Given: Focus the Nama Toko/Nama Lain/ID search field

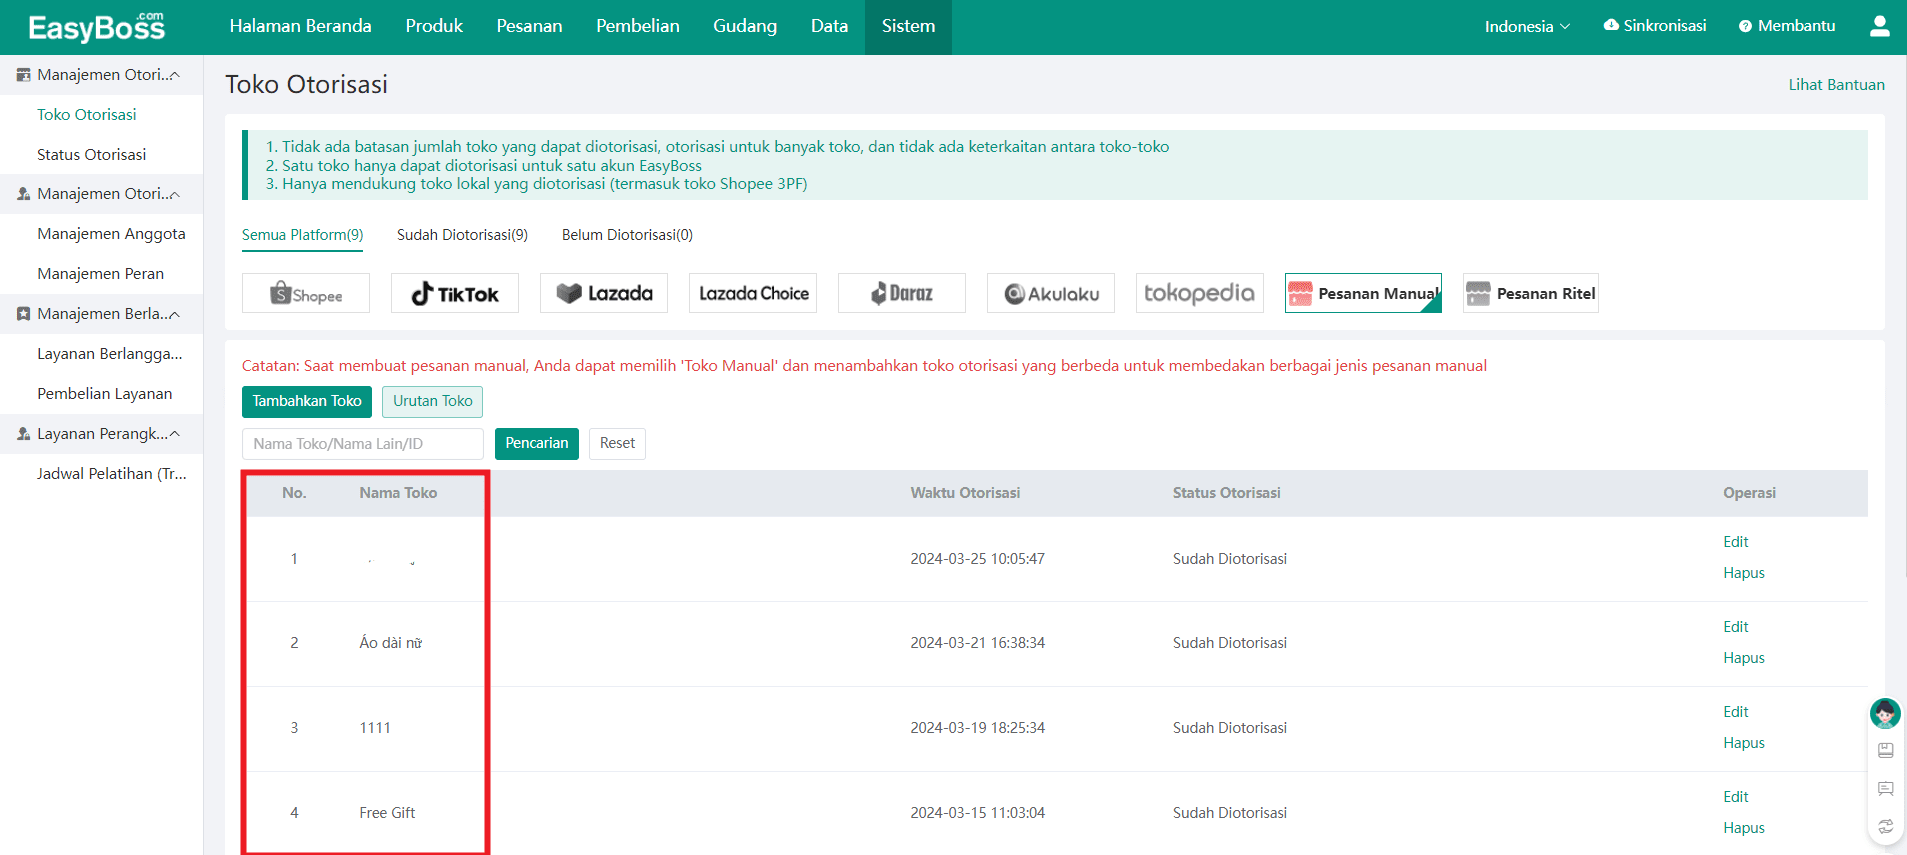Looking at the screenshot, I should point(363,444).
